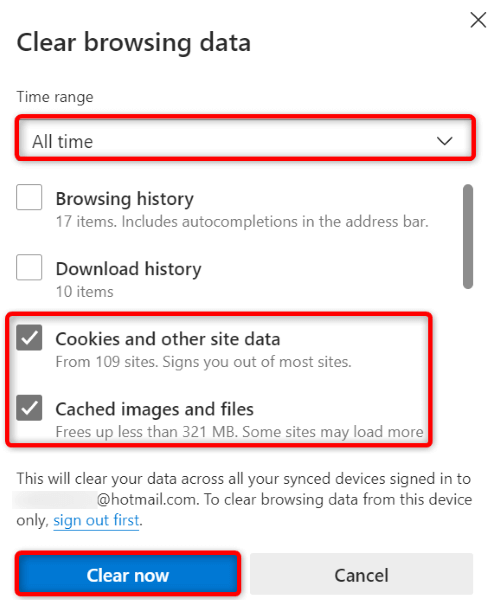Select the Browsing history label
The height and width of the screenshot is (600, 495).
pyautogui.click(x=125, y=199)
